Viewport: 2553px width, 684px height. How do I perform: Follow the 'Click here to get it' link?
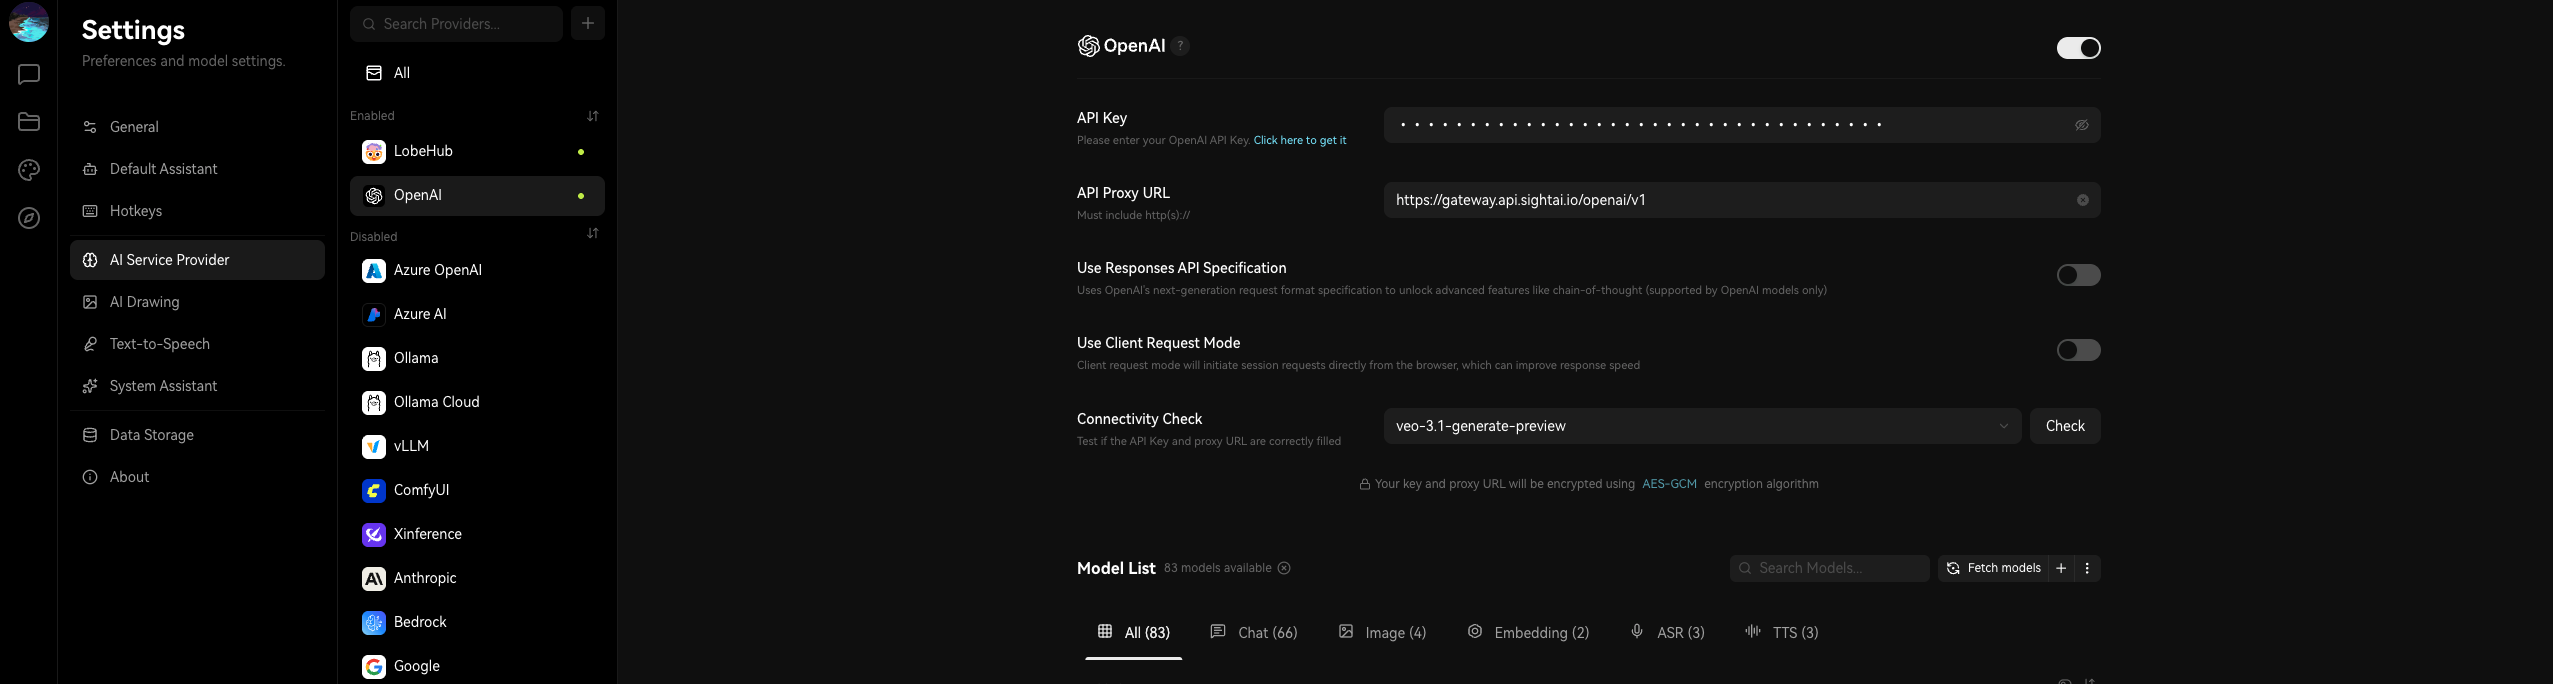pyautogui.click(x=1299, y=140)
